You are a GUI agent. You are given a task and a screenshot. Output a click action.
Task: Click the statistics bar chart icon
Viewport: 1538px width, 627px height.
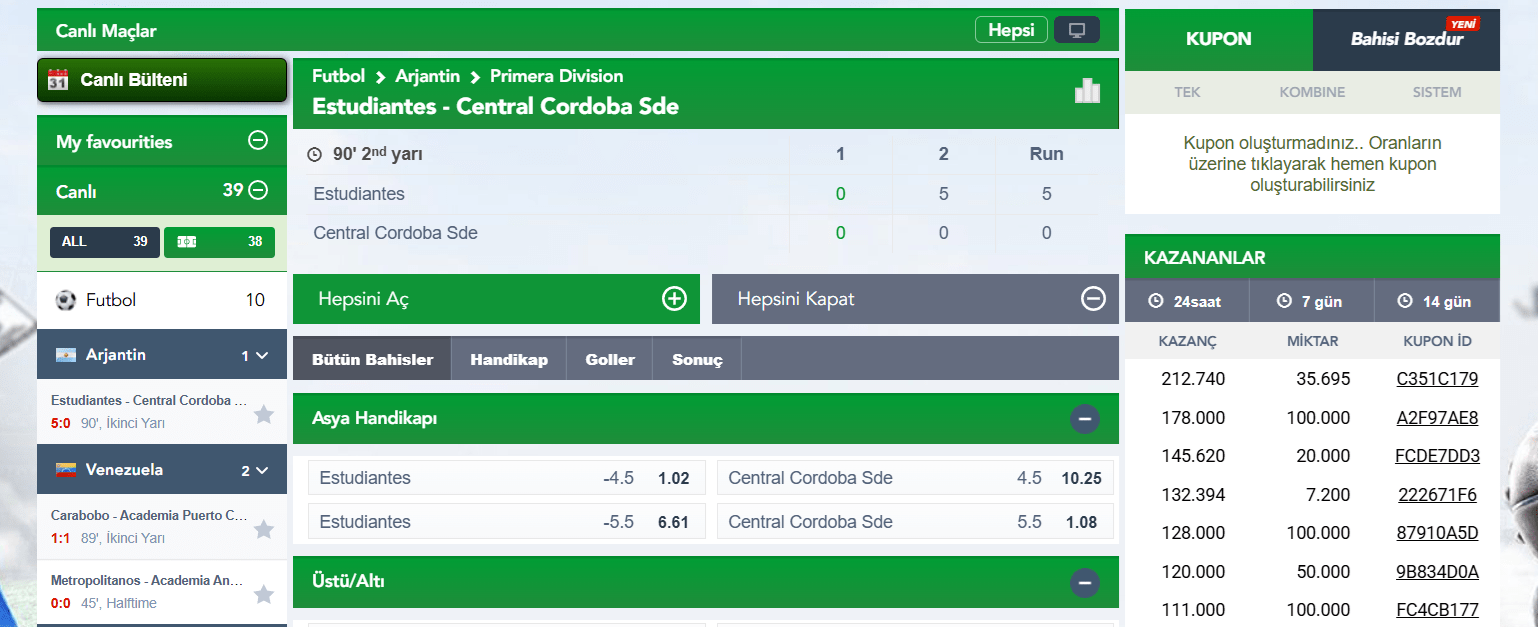pyautogui.click(x=1087, y=91)
